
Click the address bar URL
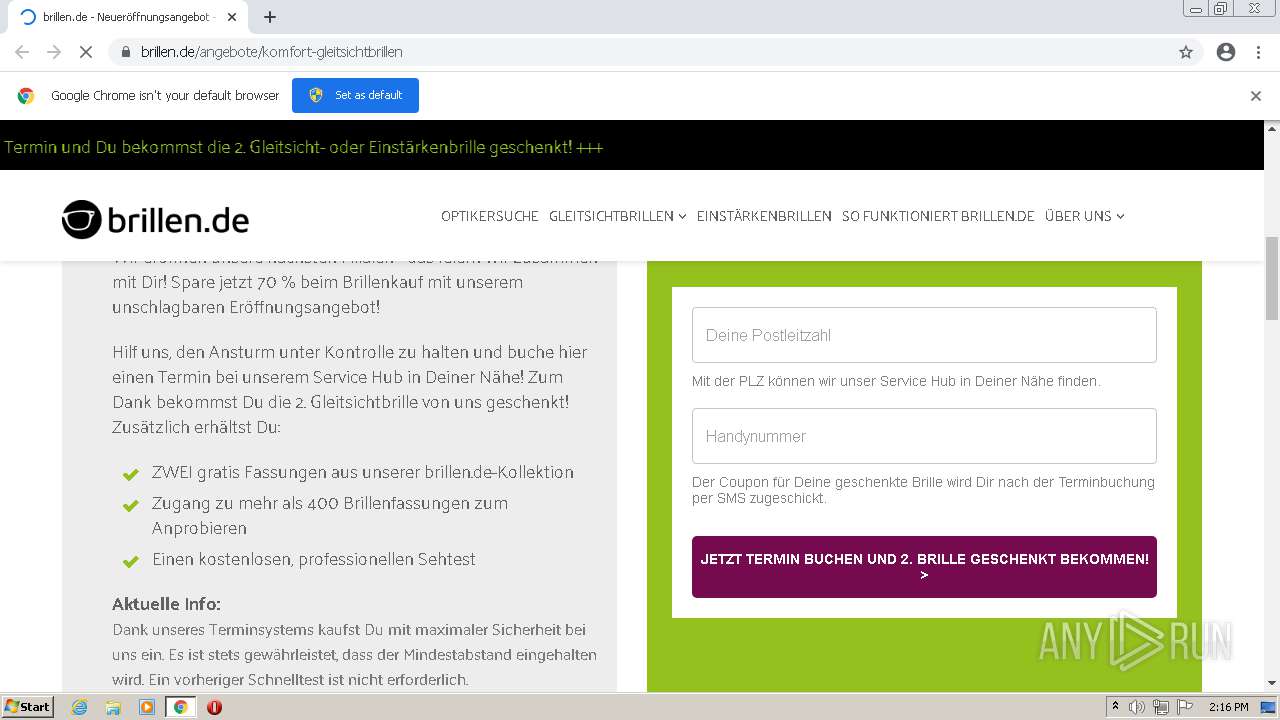(272, 52)
